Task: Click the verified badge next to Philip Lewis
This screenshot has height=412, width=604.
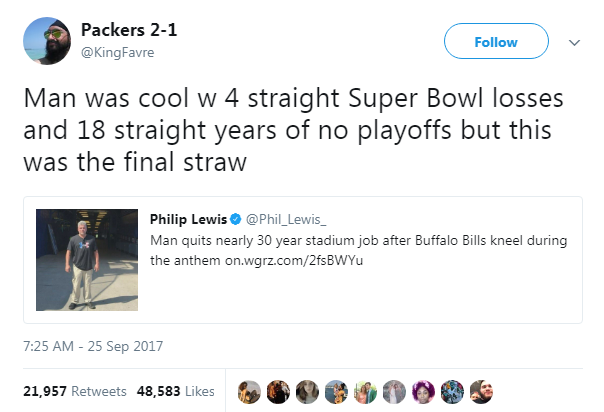Action: click(235, 219)
